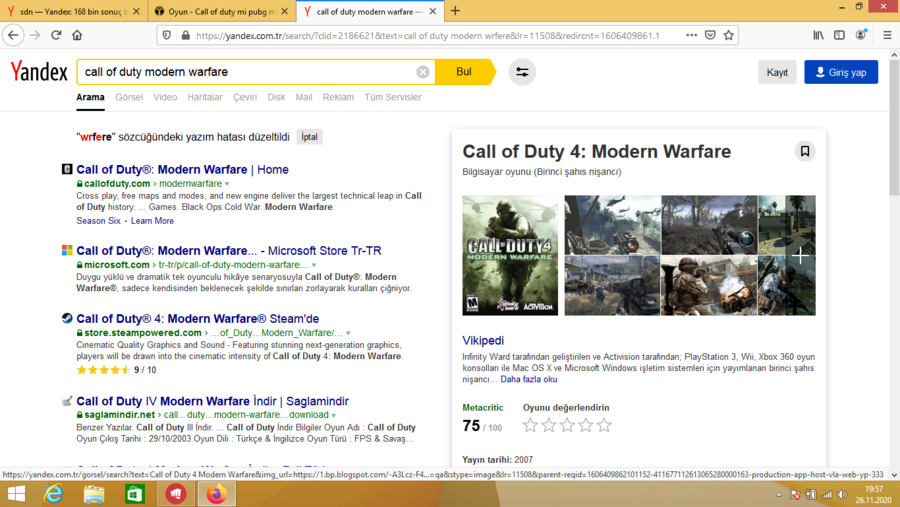Viewport: 900px width, 507px height.
Task: Open the Steam'de search result
Action: 197,319
